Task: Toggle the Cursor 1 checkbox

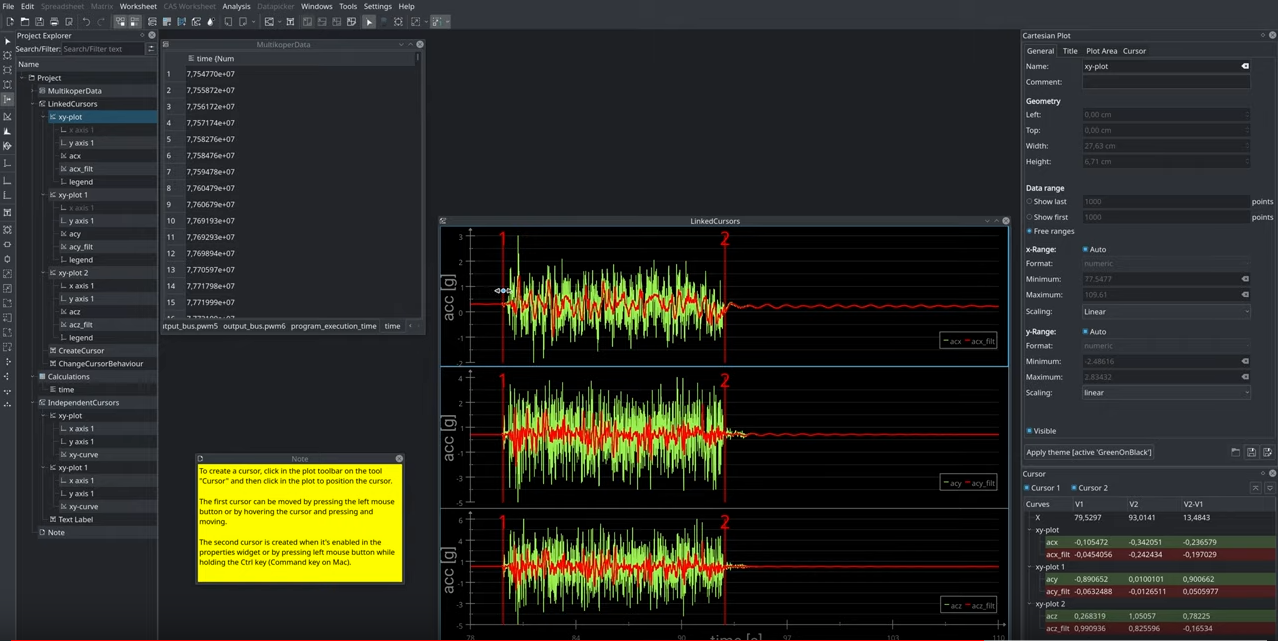Action: click(x=1027, y=488)
